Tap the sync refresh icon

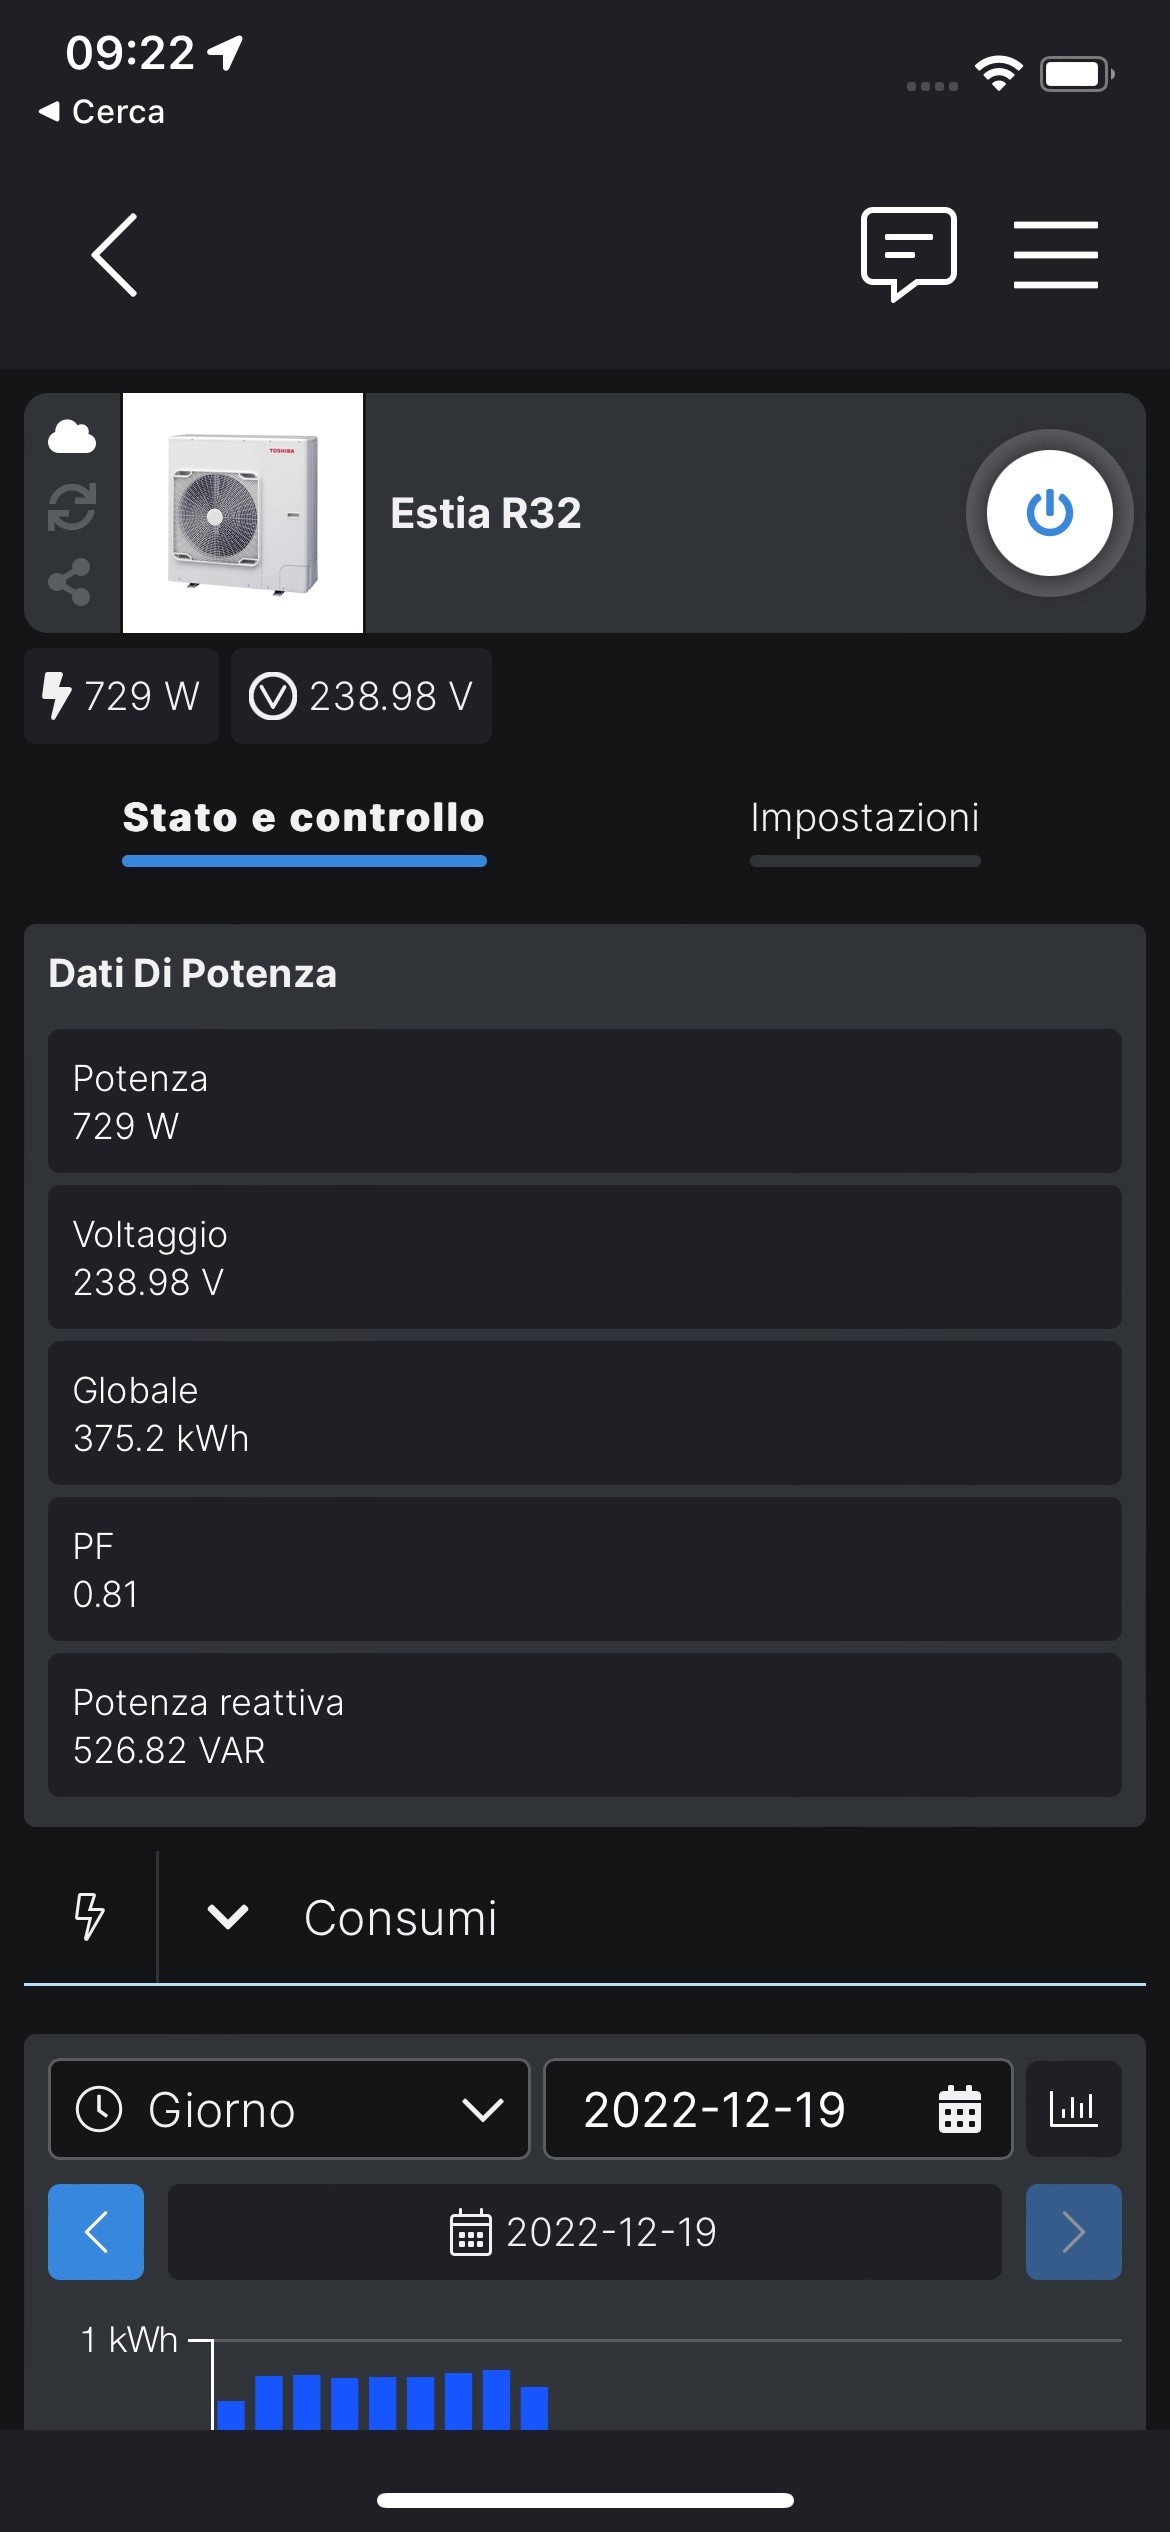pos(72,507)
